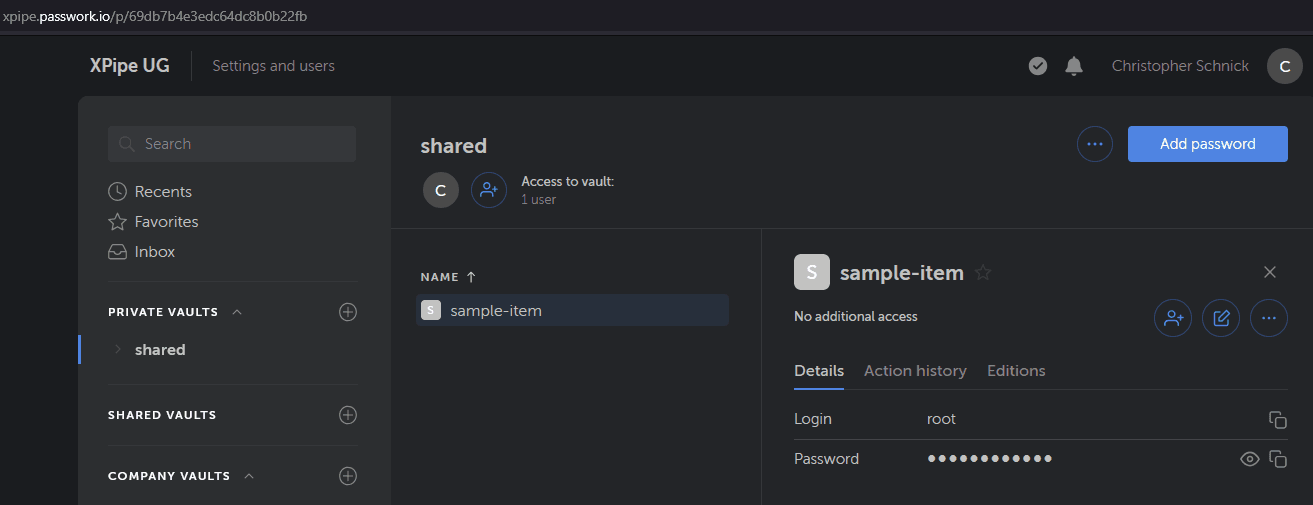The height and width of the screenshot is (505, 1313).
Task: Collapse the Private Vaults section
Action: (x=237, y=312)
